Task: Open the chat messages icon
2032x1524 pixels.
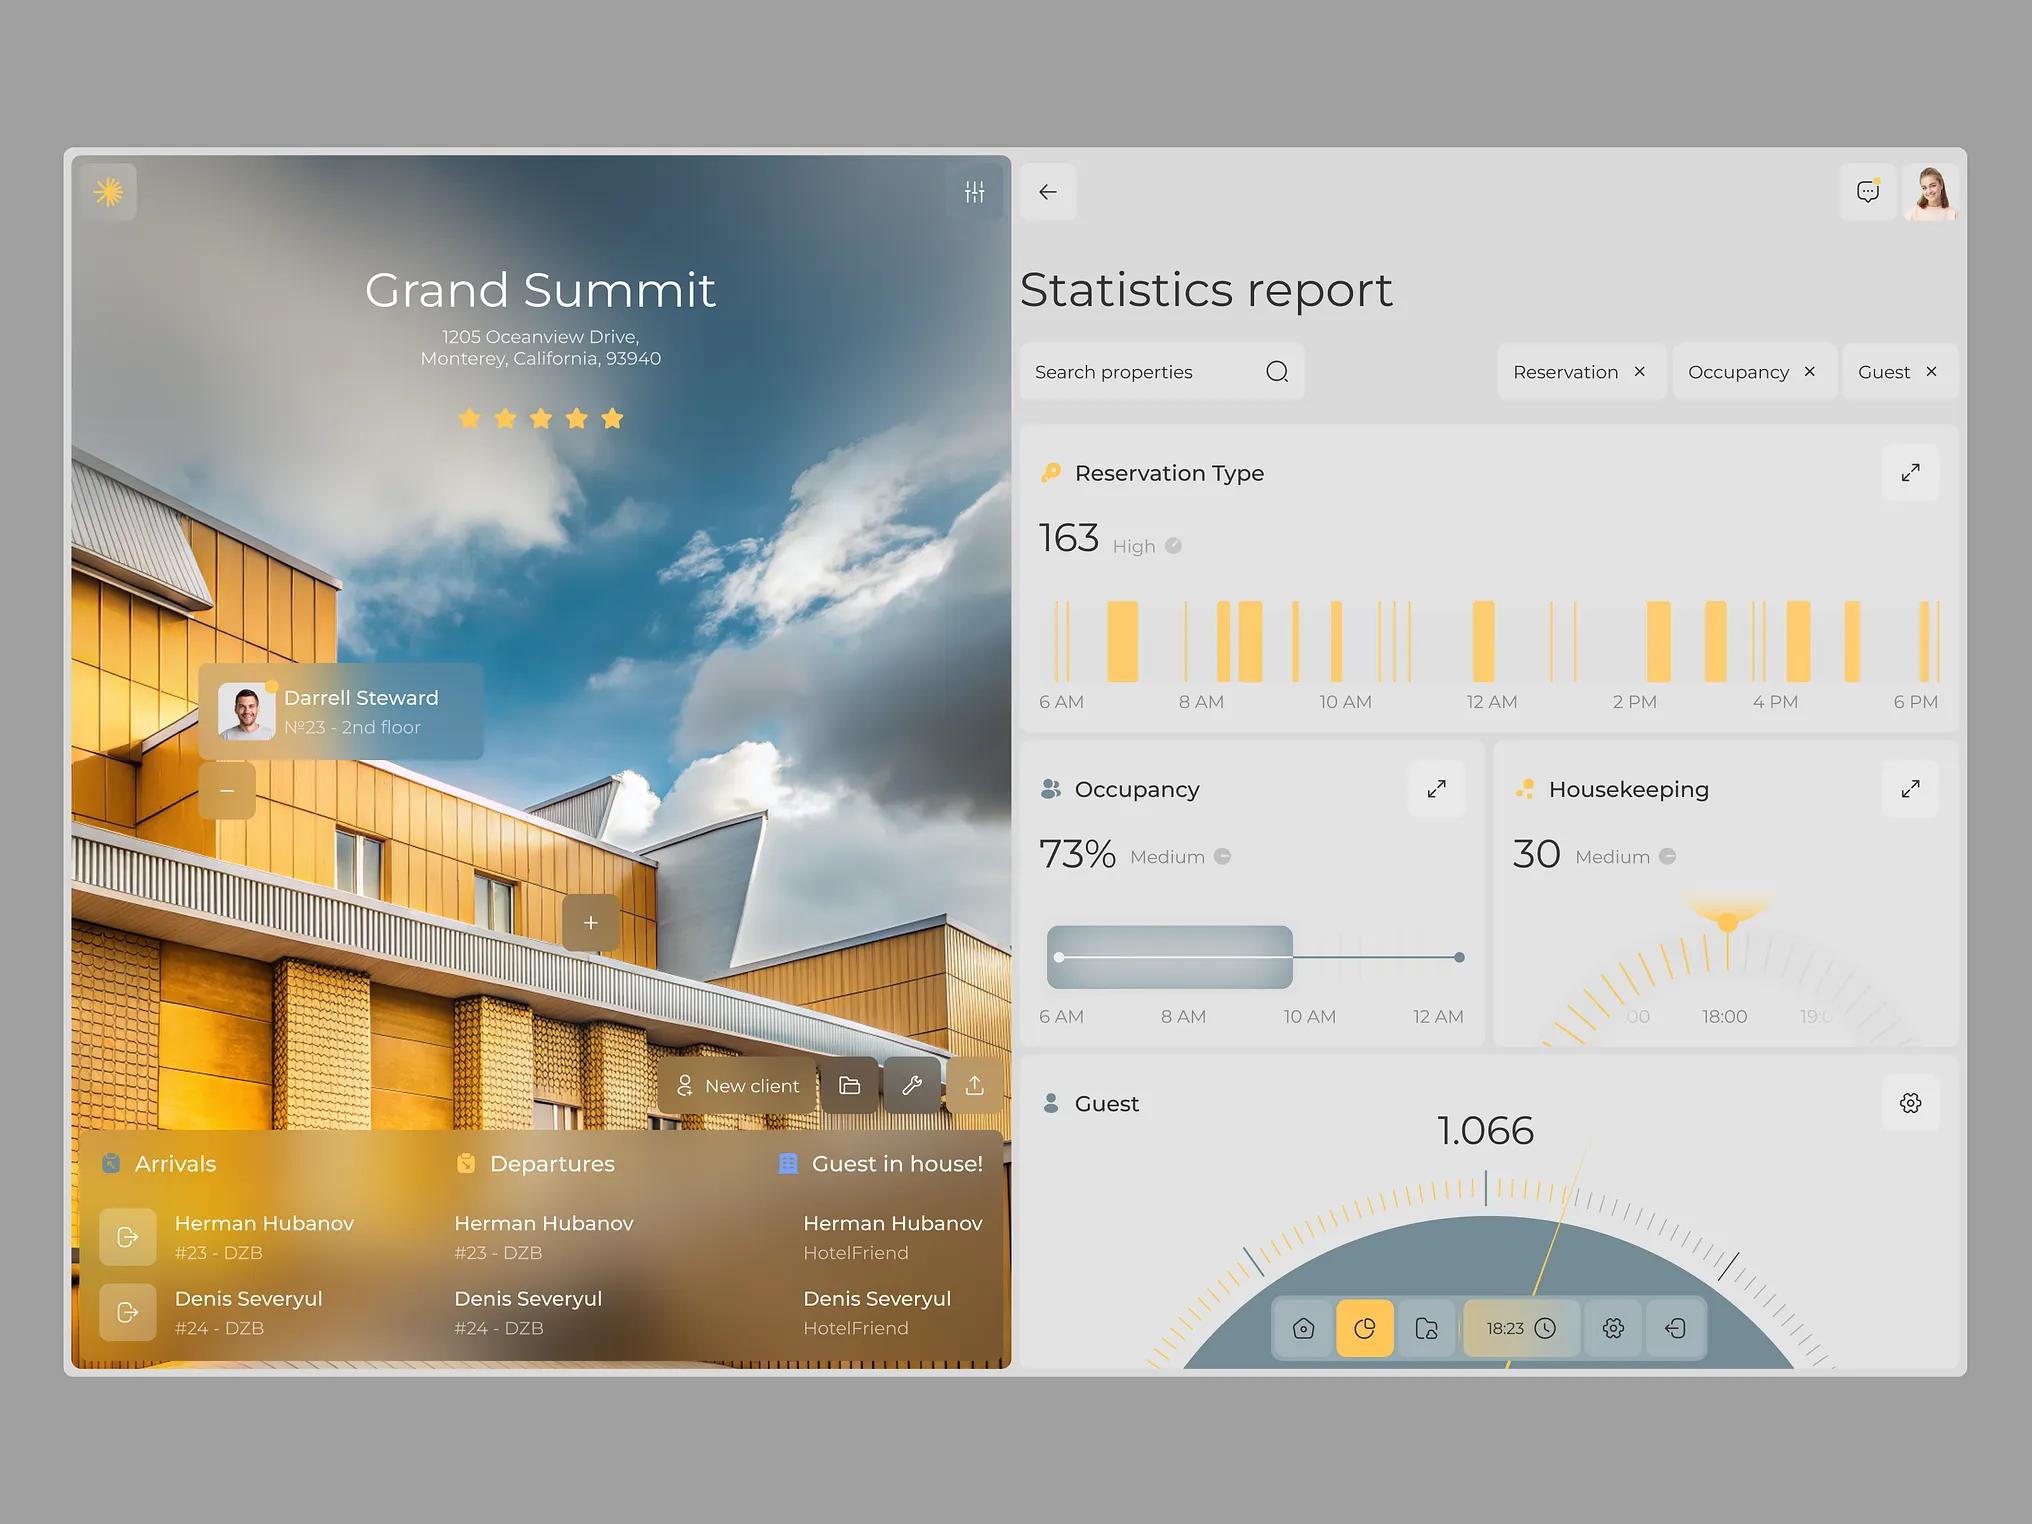Action: pyautogui.click(x=1867, y=191)
